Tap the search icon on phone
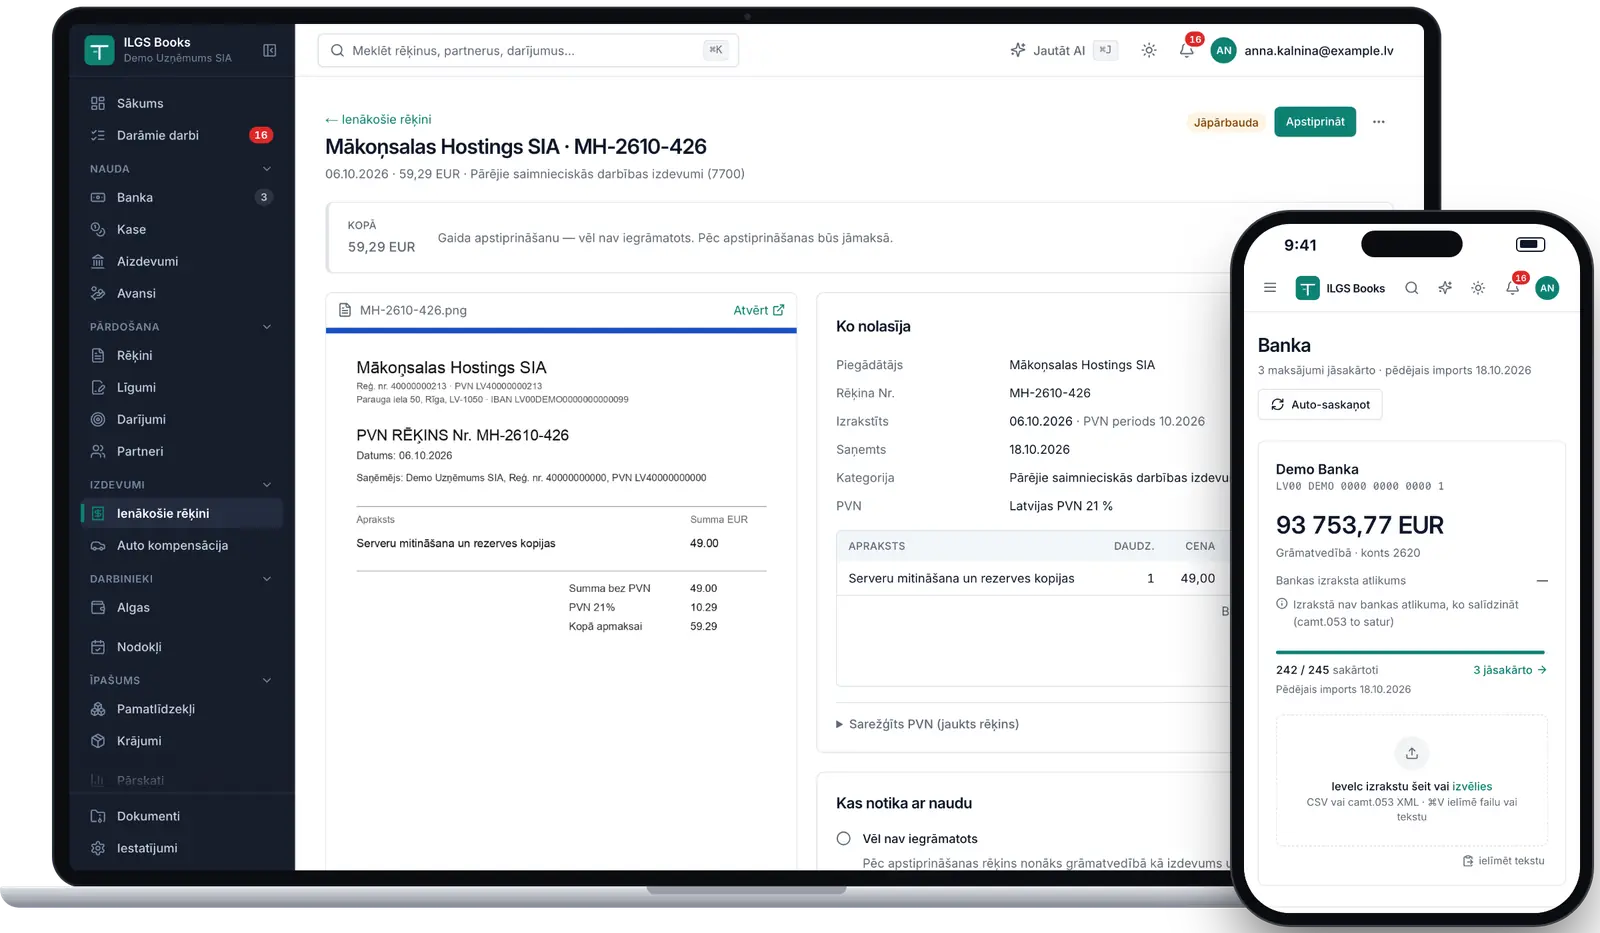 pos(1412,288)
